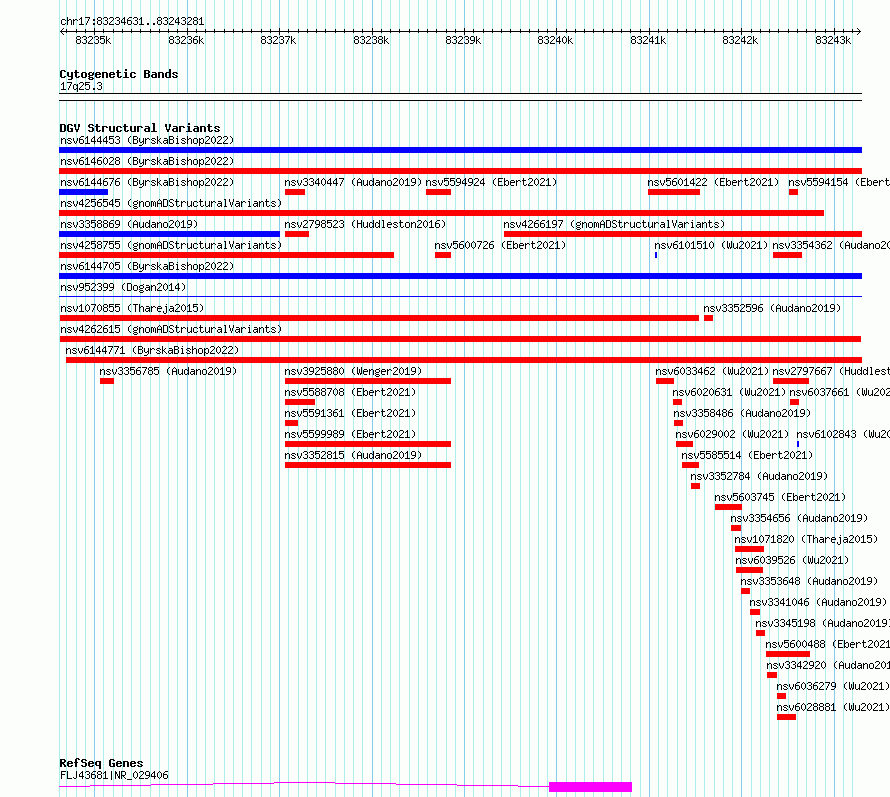Open the nsv3352815 (Audano2019) label
Screen dimensions: 890x797
point(353,455)
